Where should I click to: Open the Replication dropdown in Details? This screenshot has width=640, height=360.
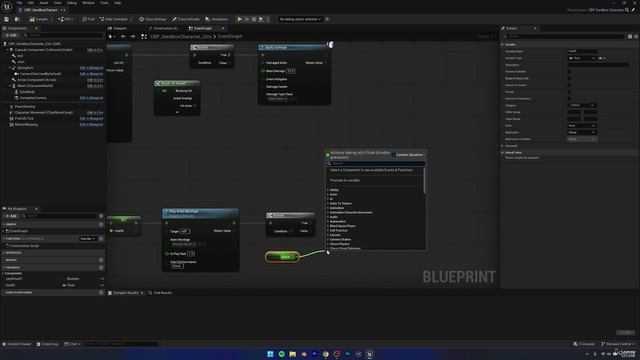[x=582, y=132]
